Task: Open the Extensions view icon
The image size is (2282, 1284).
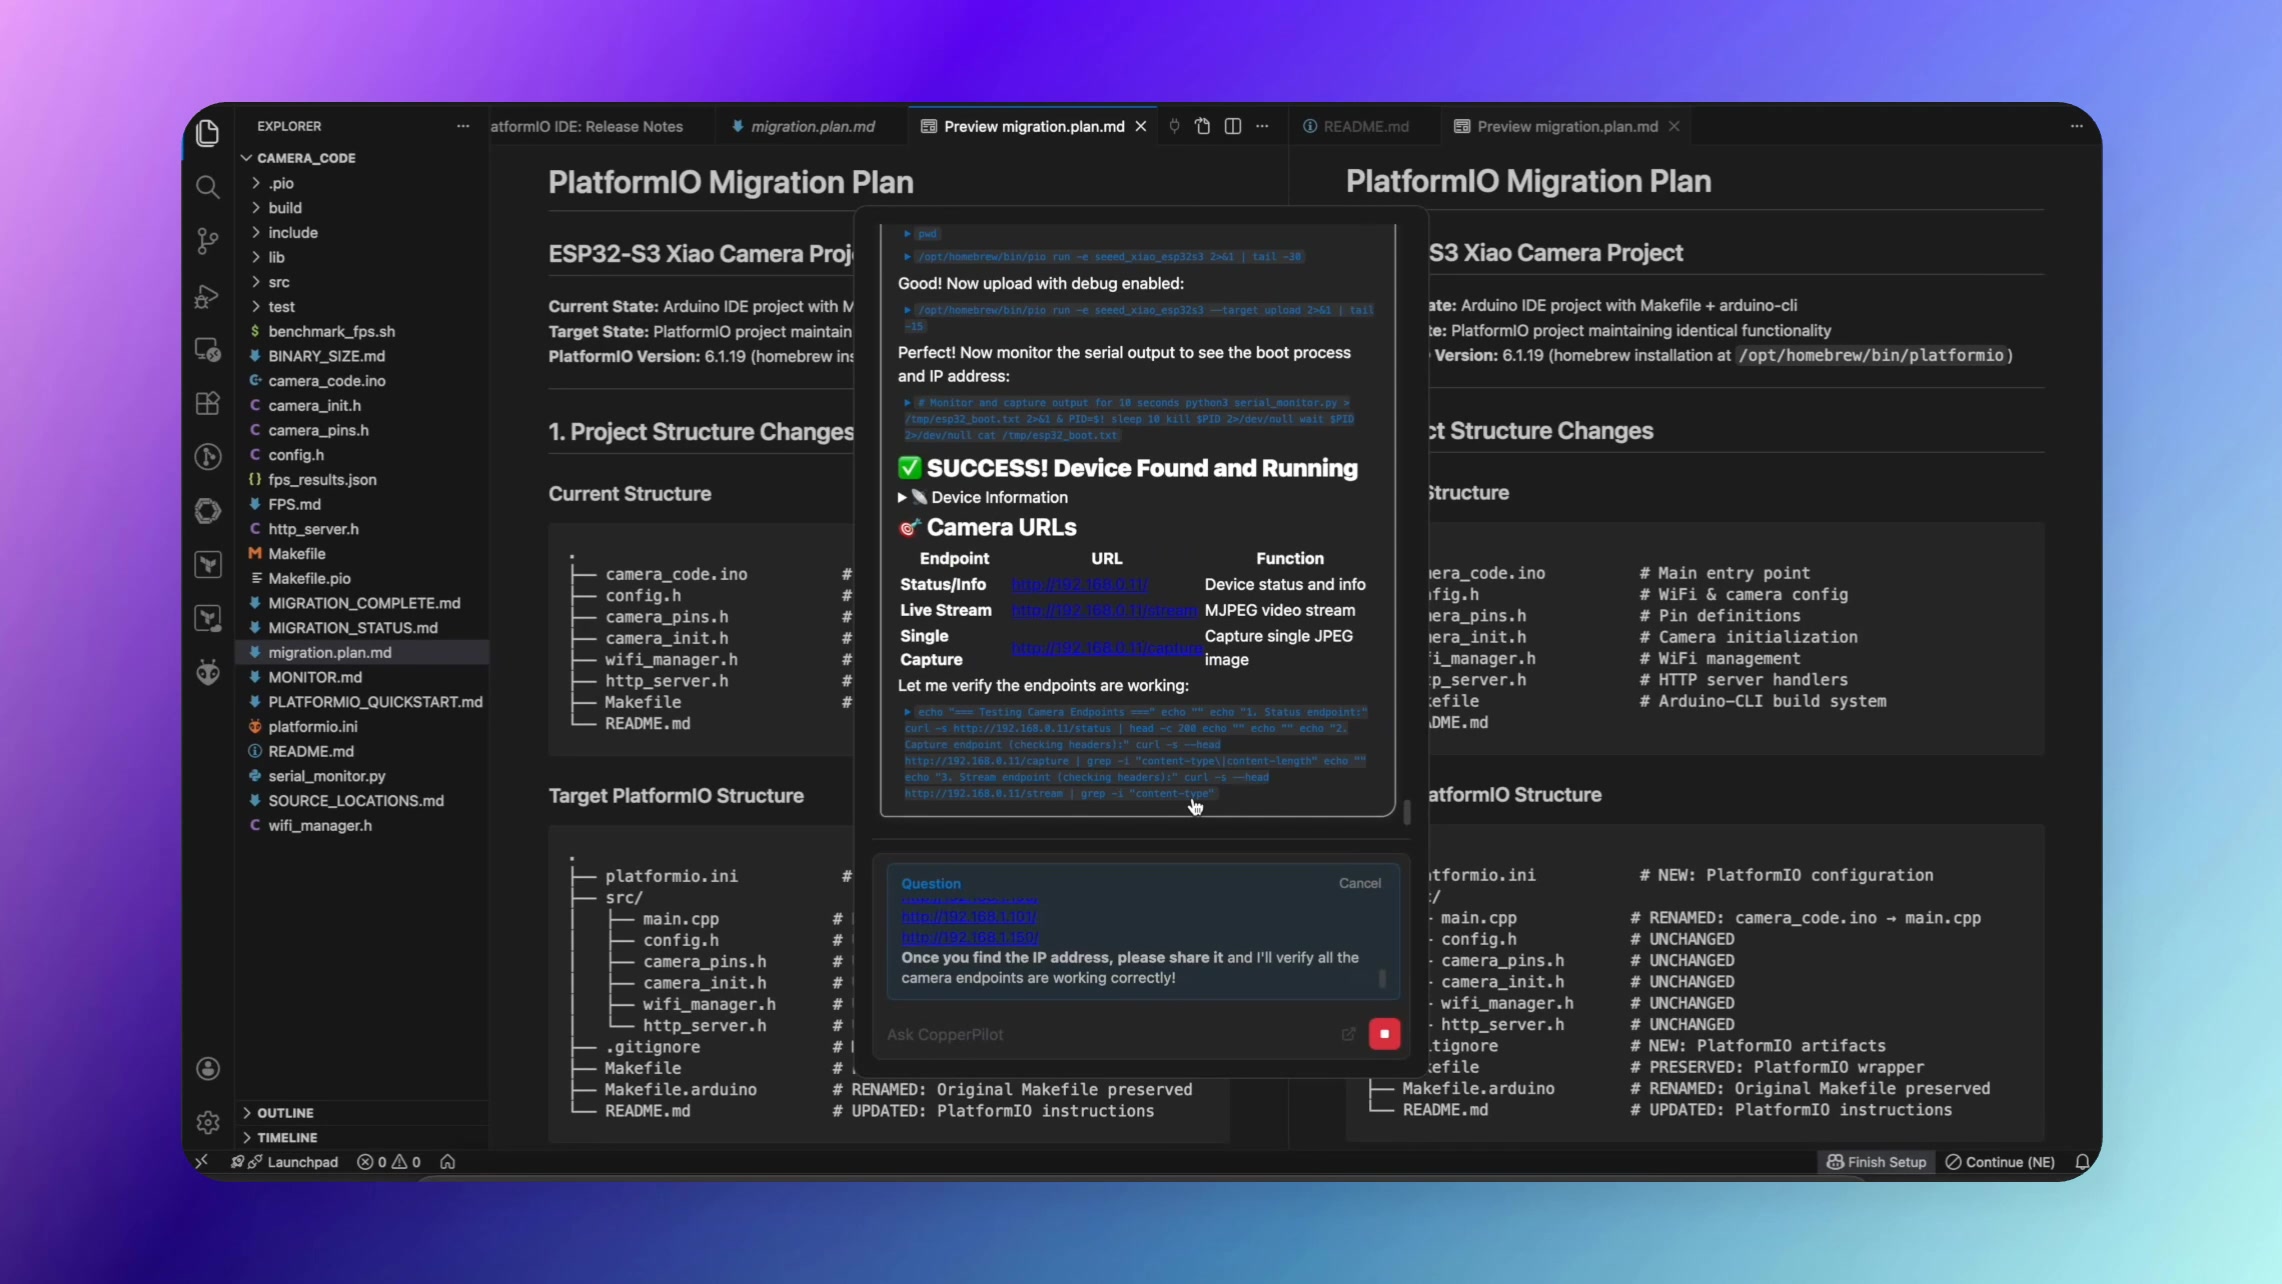Action: pos(208,403)
